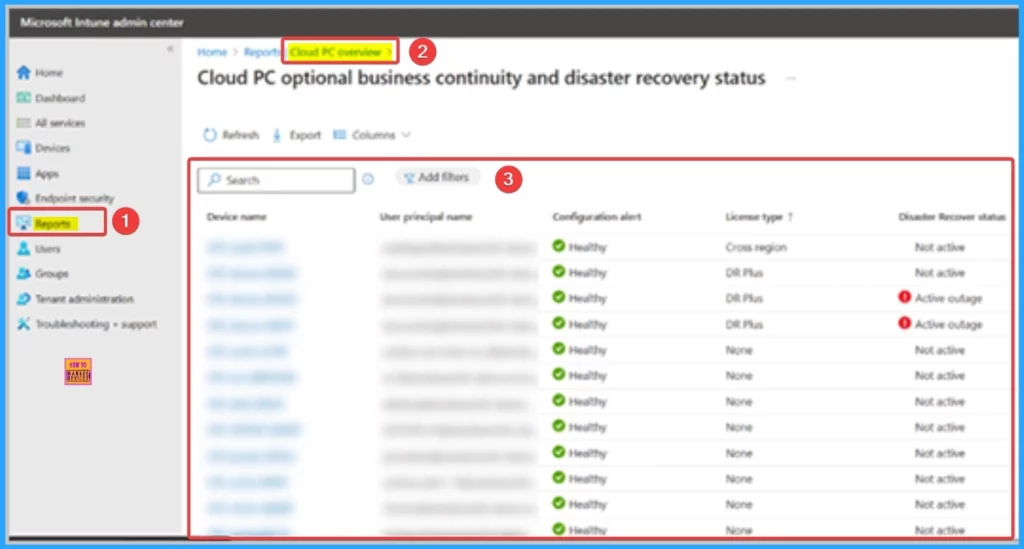The image size is (1024, 549).
Task: Open Endpoint security in the sidebar
Action: pyautogui.click(x=65, y=198)
